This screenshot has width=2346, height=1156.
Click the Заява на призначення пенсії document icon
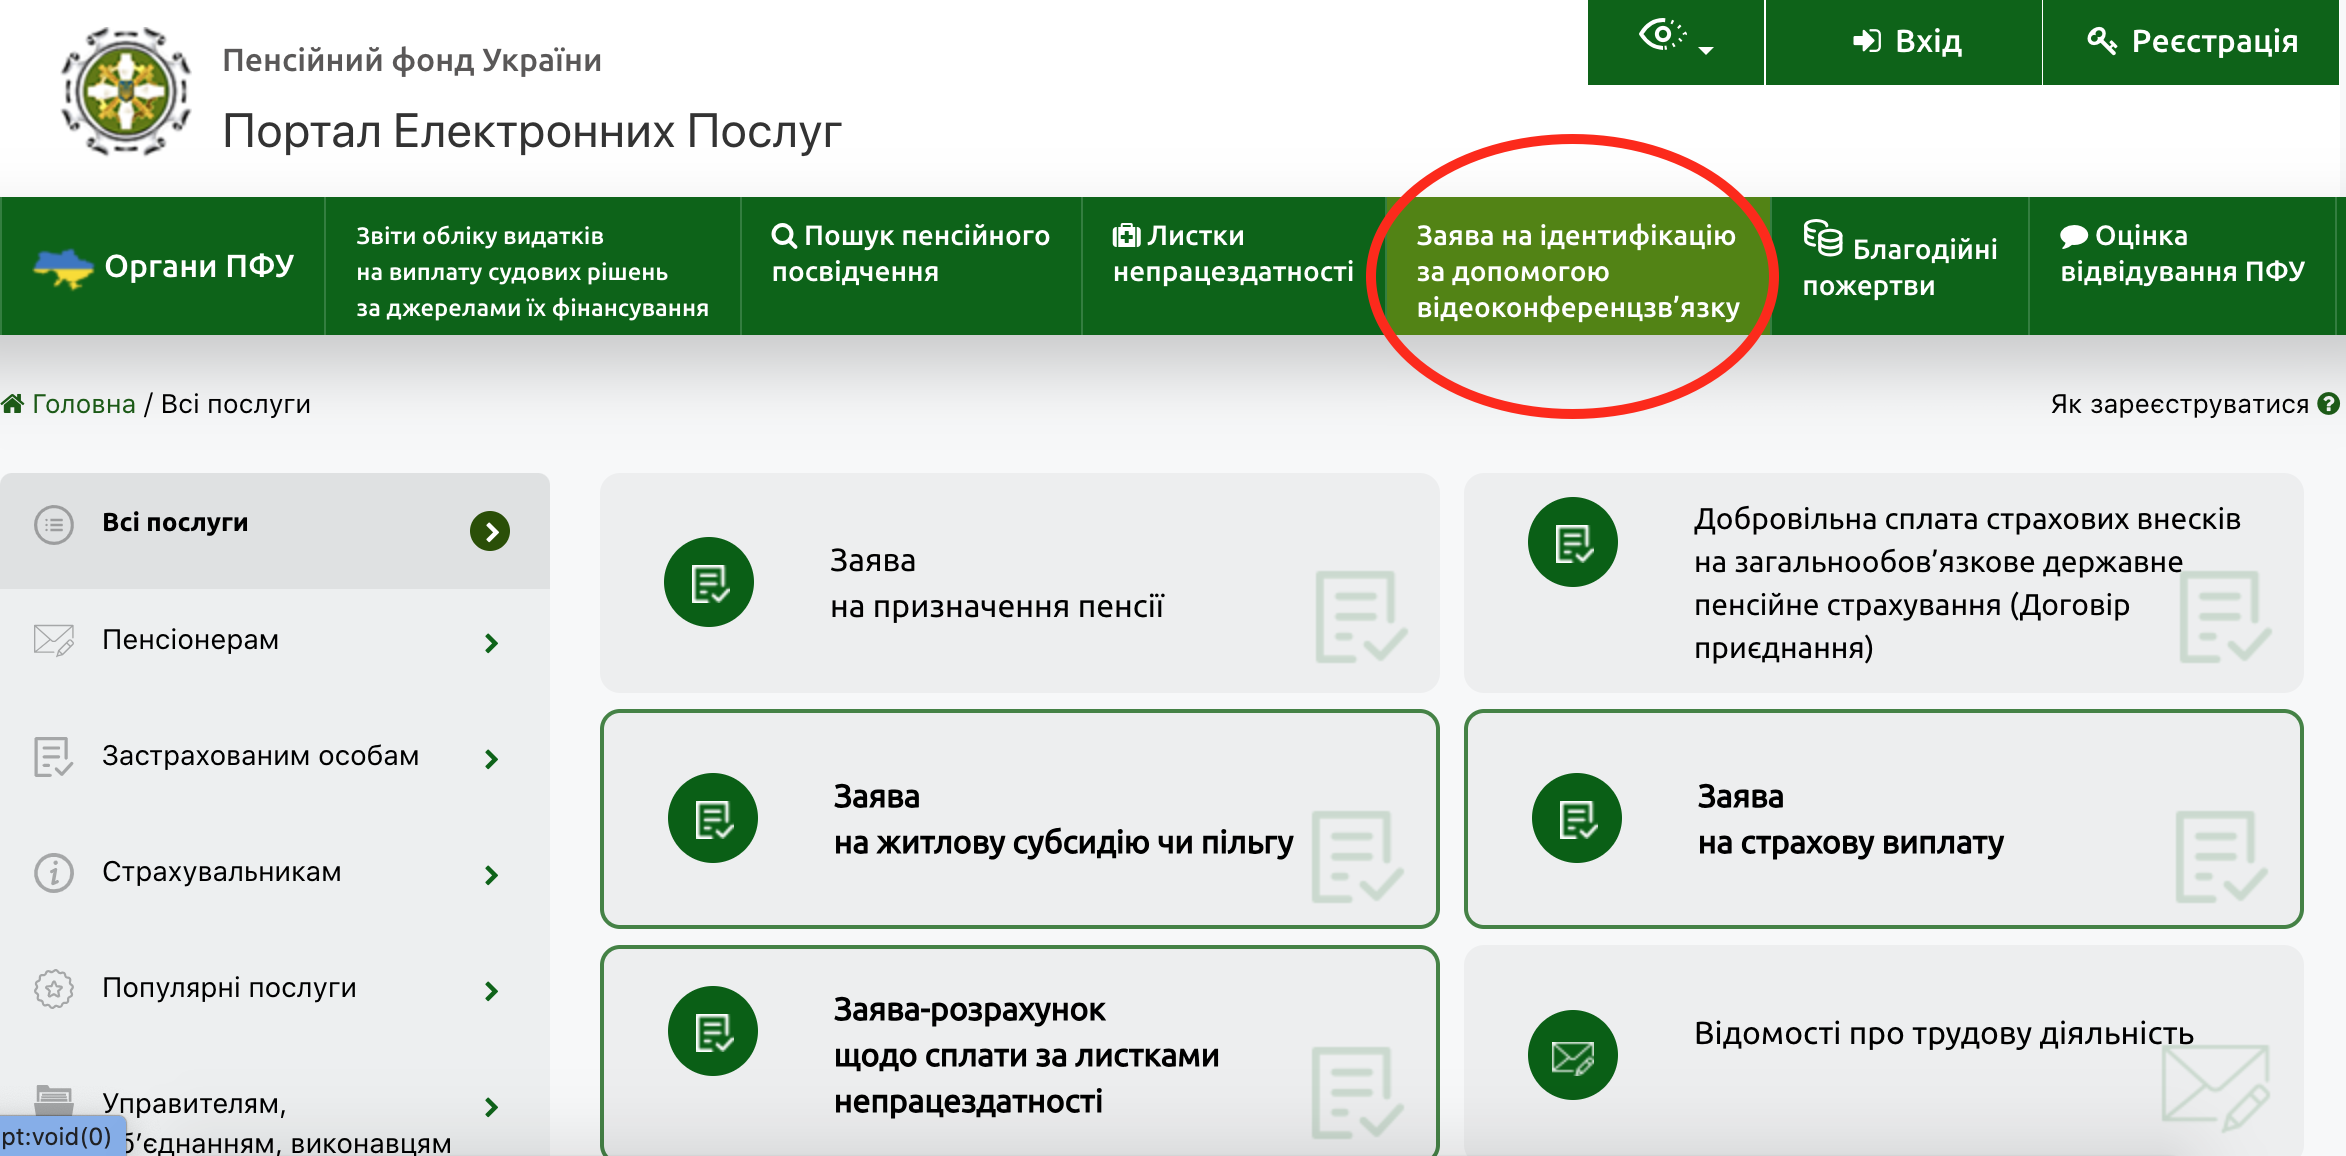[x=709, y=582]
